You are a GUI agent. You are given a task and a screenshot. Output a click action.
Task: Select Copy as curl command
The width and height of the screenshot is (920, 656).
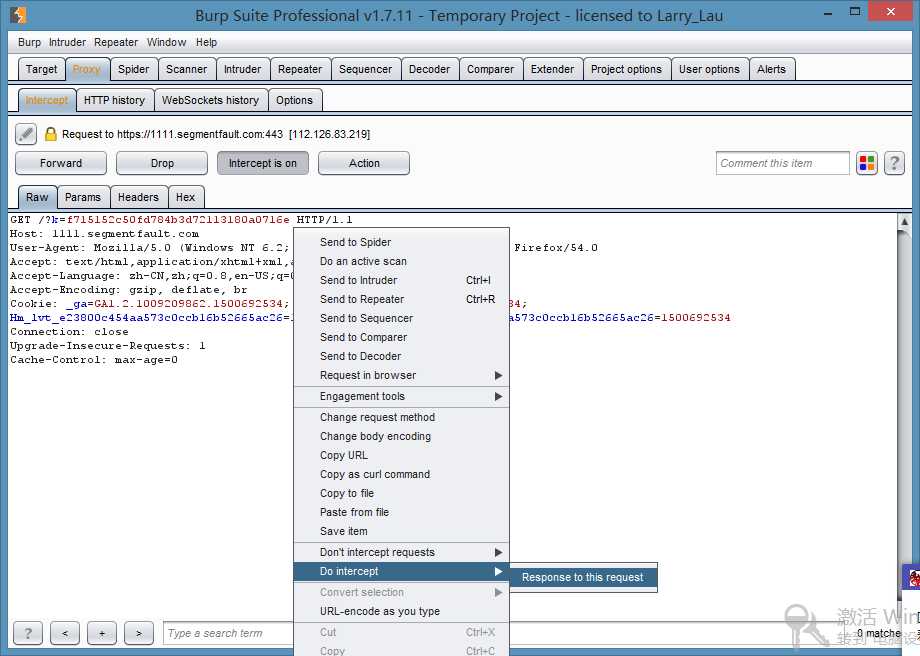coord(401,474)
